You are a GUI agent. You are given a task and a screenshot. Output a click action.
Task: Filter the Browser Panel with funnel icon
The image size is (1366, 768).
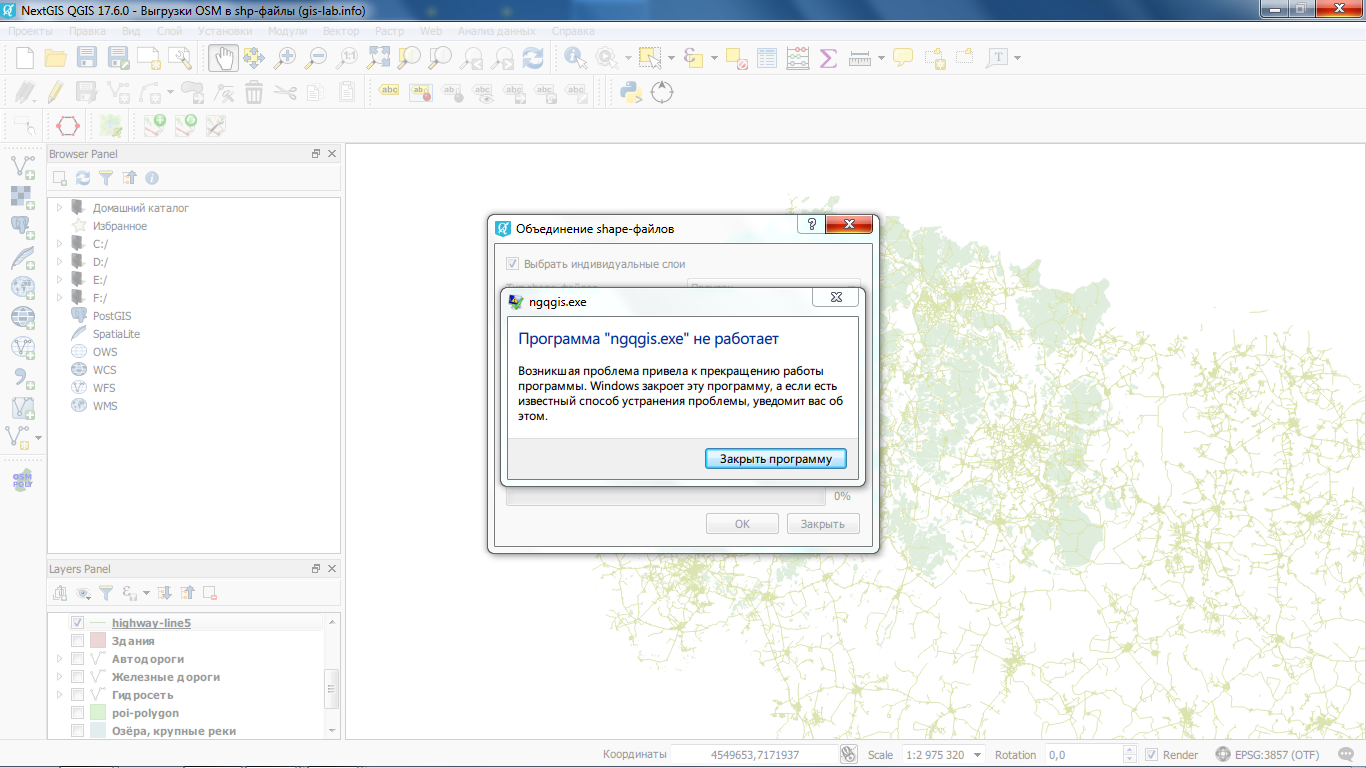(106, 178)
